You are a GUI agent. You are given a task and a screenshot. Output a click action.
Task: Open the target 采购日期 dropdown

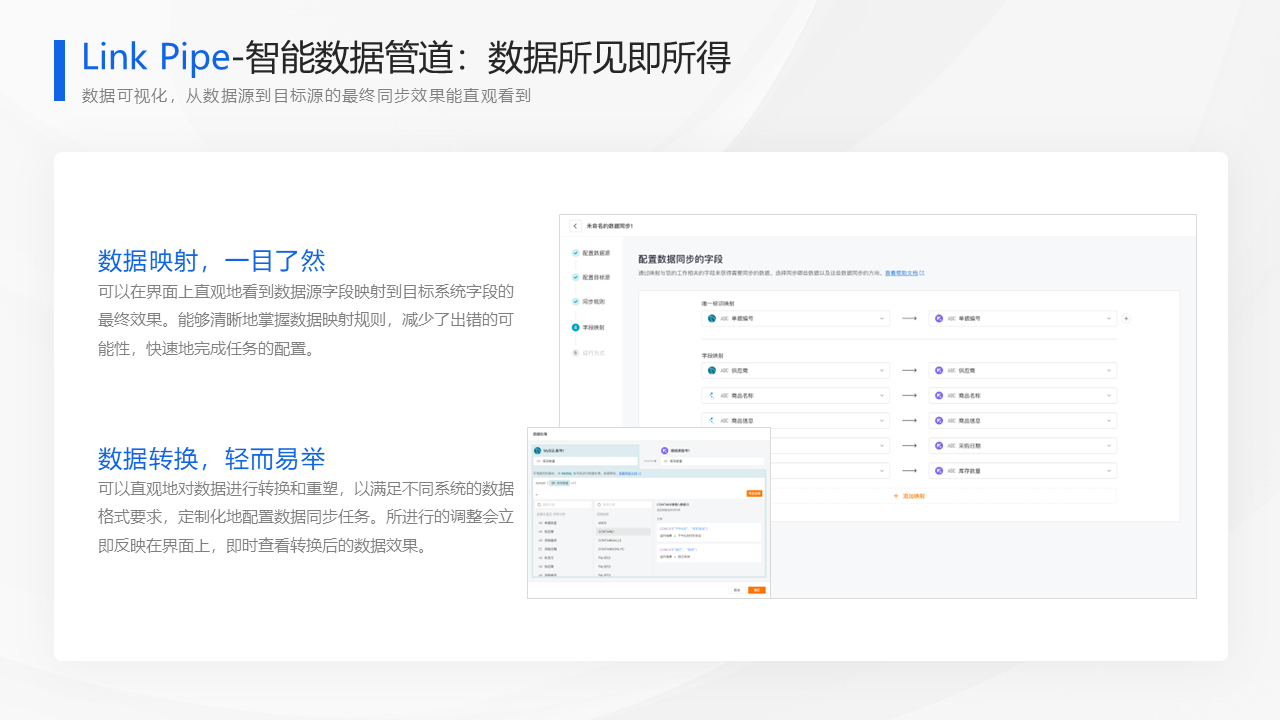tap(1022, 445)
